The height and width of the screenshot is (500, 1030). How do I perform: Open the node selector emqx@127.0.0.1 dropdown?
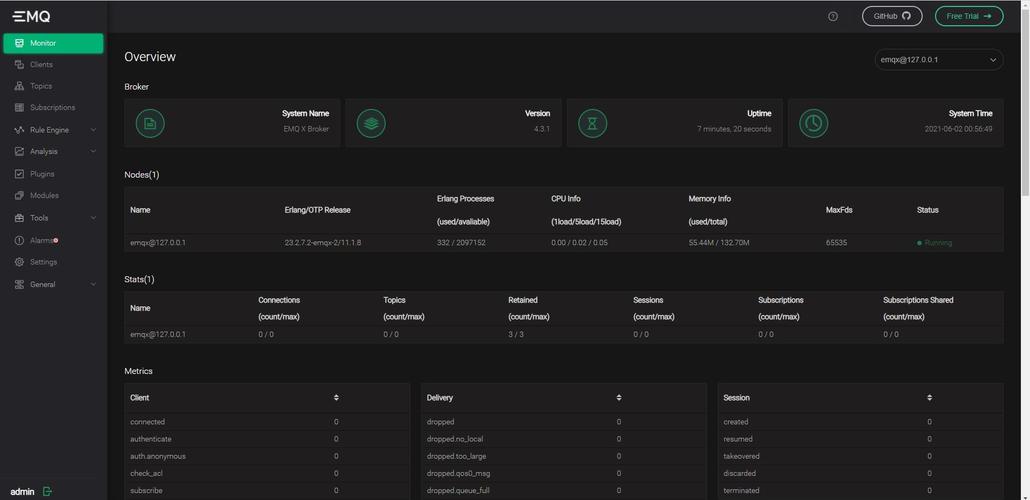tap(939, 60)
